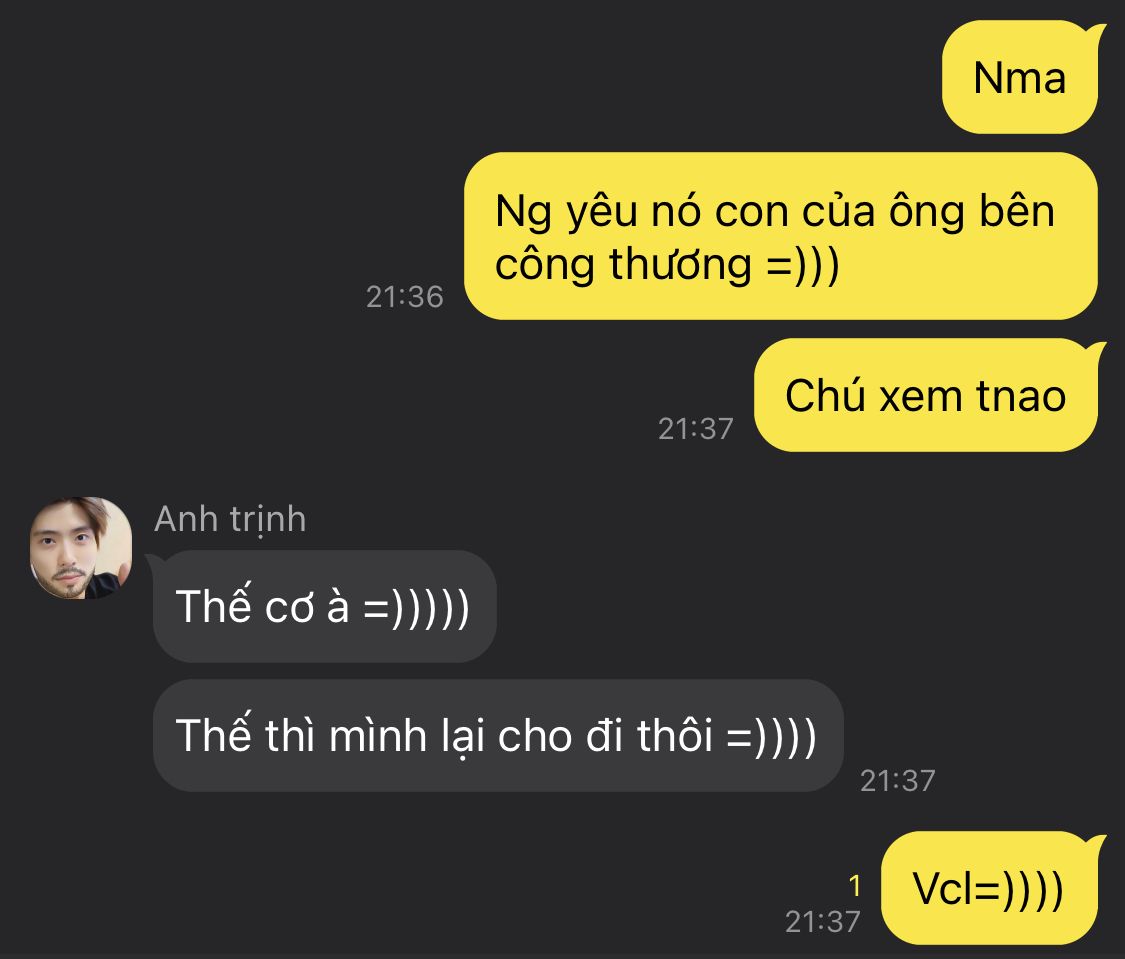Image resolution: width=1125 pixels, height=959 pixels.
Task: Tap the read count '1' indicator
Action: 855,887
